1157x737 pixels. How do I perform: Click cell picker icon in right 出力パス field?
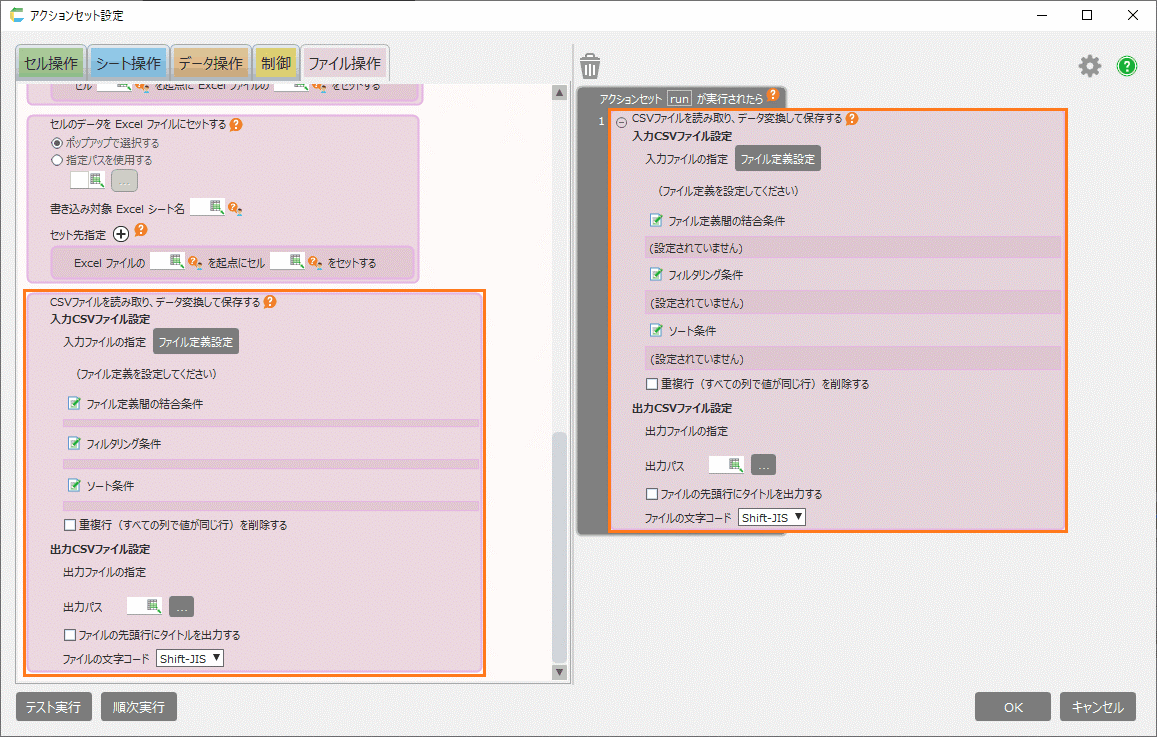(735, 465)
